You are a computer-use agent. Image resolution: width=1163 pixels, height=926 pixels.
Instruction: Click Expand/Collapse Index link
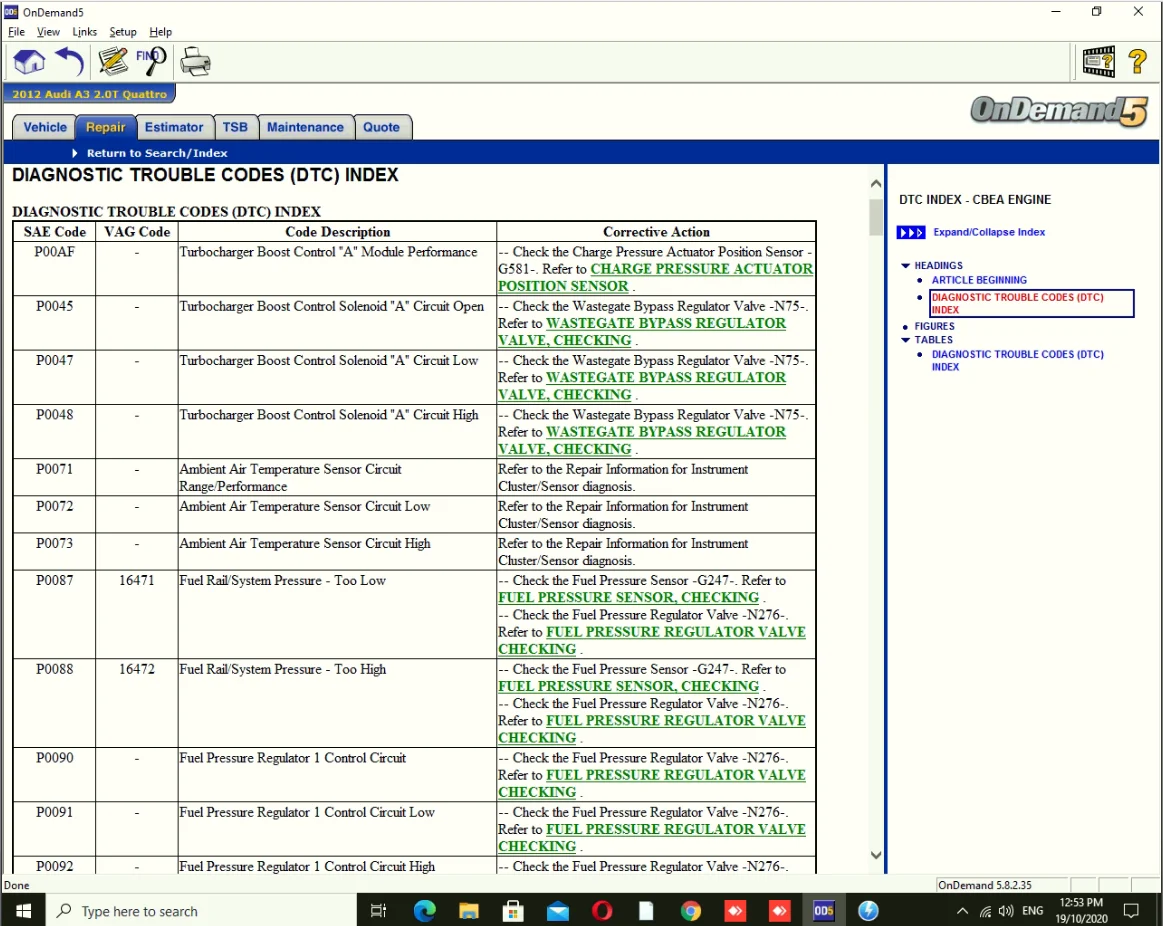coord(989,232)
